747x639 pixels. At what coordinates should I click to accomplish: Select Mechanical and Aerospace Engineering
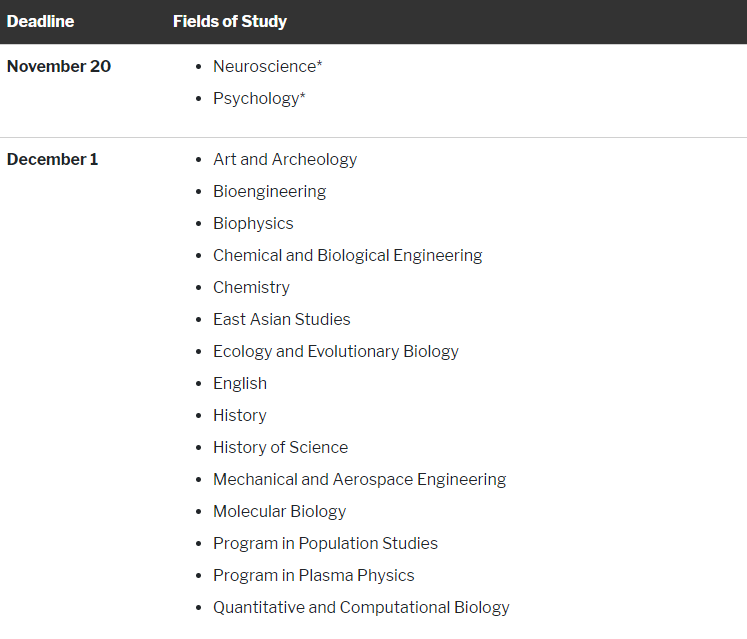(359, 479)
